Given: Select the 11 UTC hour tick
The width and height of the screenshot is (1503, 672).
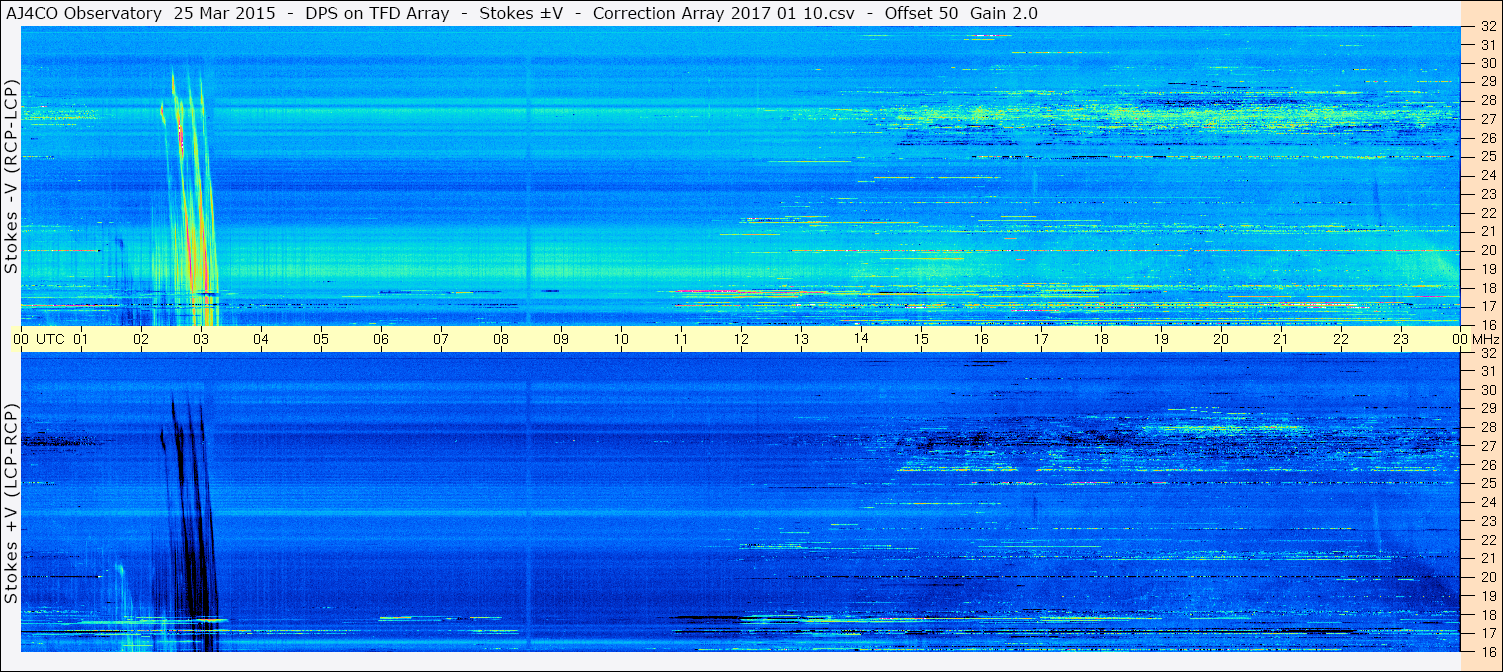Looking at the screenshot, I should click(x=681, y=339).
